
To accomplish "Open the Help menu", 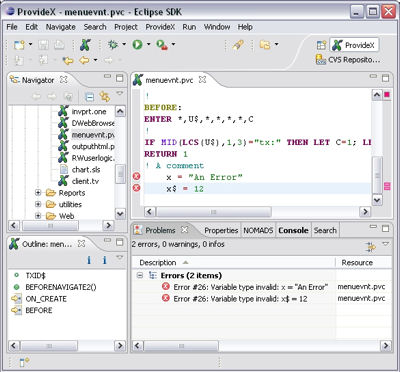I will (x=245, y=27).
